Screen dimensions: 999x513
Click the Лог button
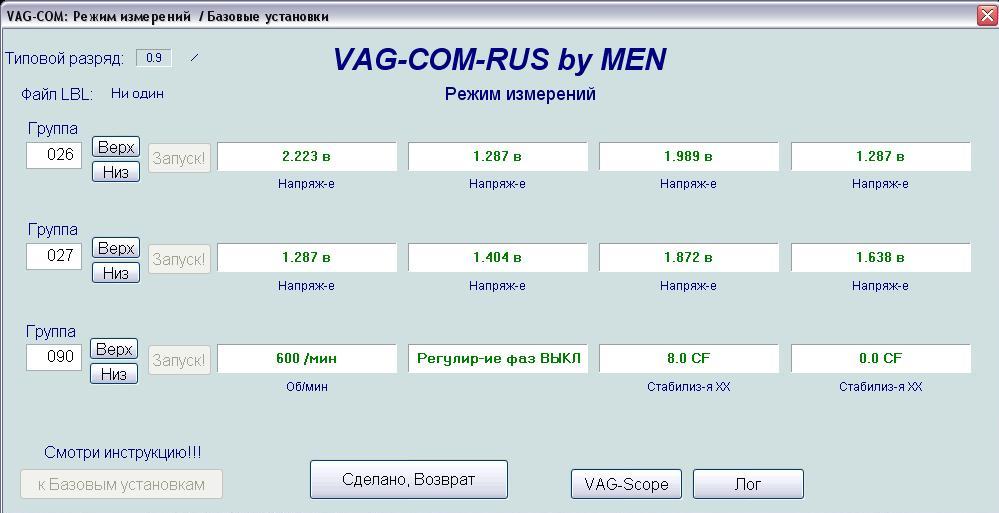(x=748, y=484)
